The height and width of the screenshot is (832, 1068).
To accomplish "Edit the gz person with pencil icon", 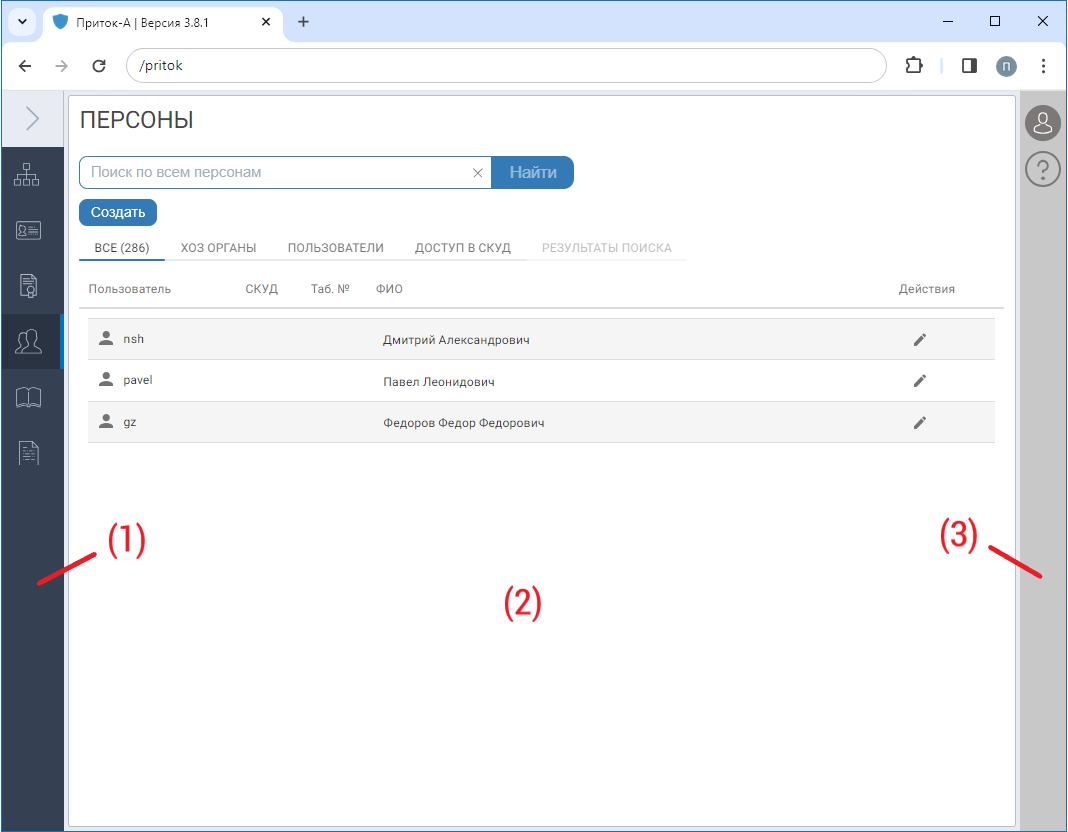I will [920, 423].
